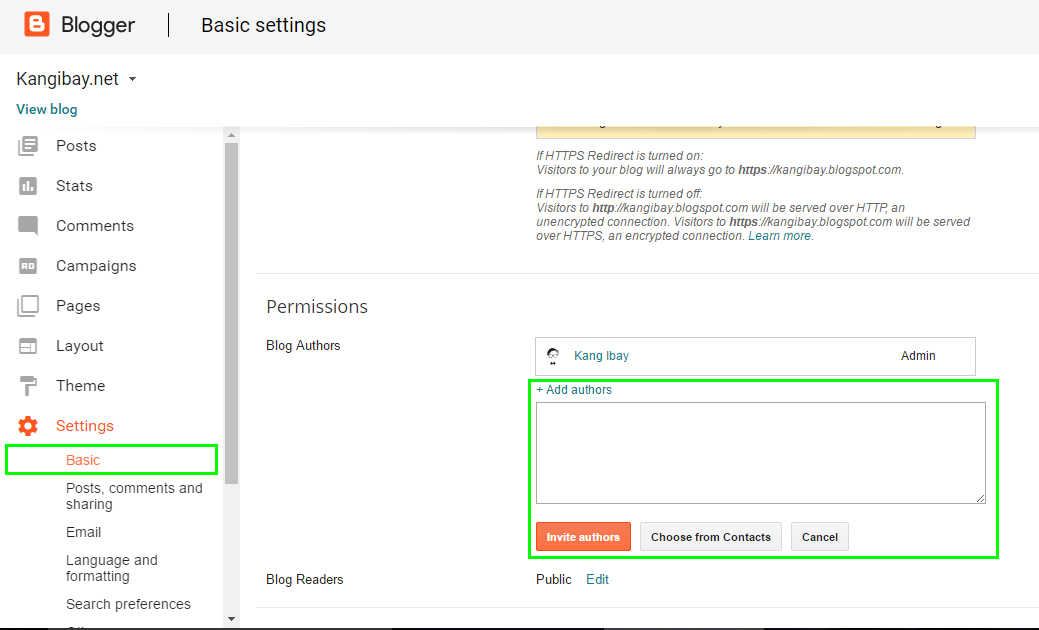Collapse the Settings menu label
1039x630 pixels.
[85, 426]
